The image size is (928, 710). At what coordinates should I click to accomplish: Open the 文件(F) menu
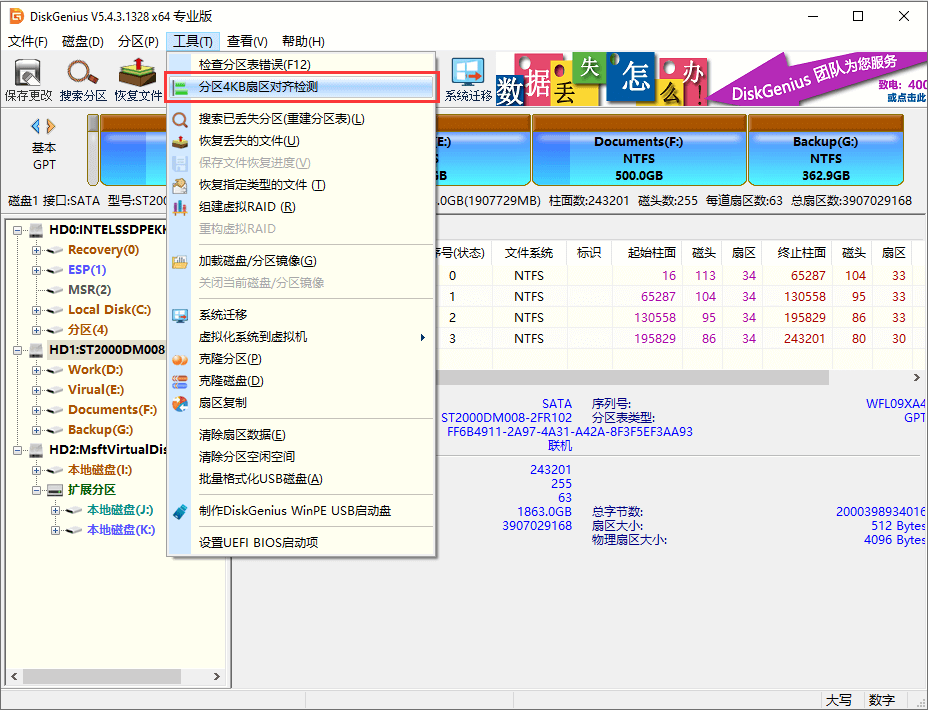28,41
